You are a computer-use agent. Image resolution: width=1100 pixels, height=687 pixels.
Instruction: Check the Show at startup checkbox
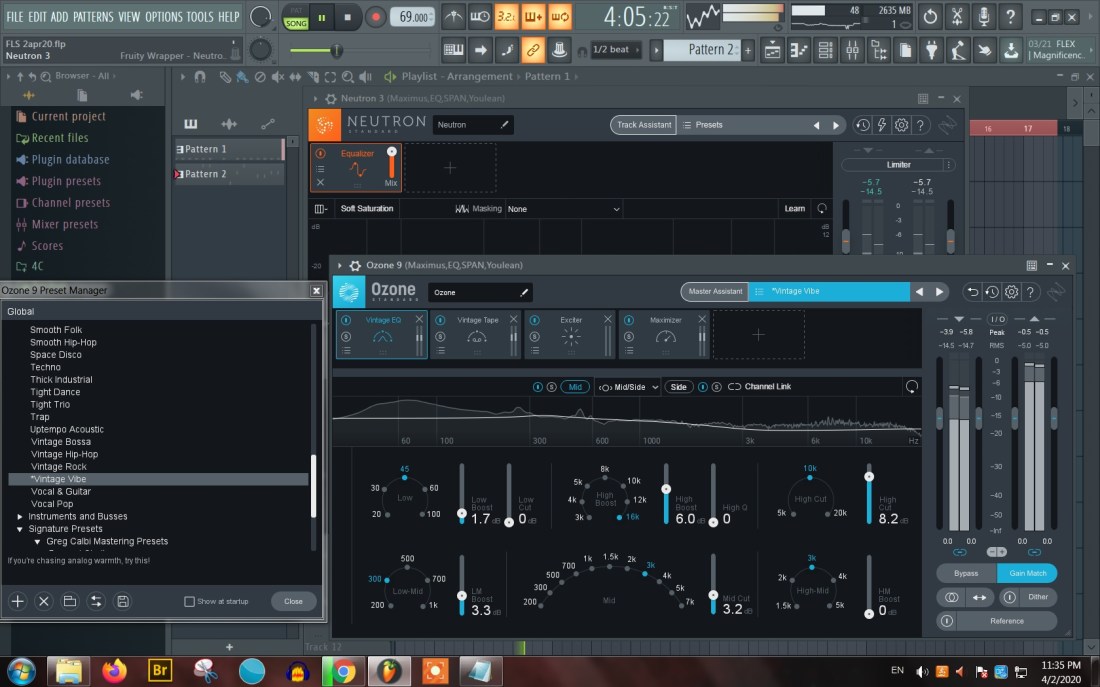tap(189, 602)
